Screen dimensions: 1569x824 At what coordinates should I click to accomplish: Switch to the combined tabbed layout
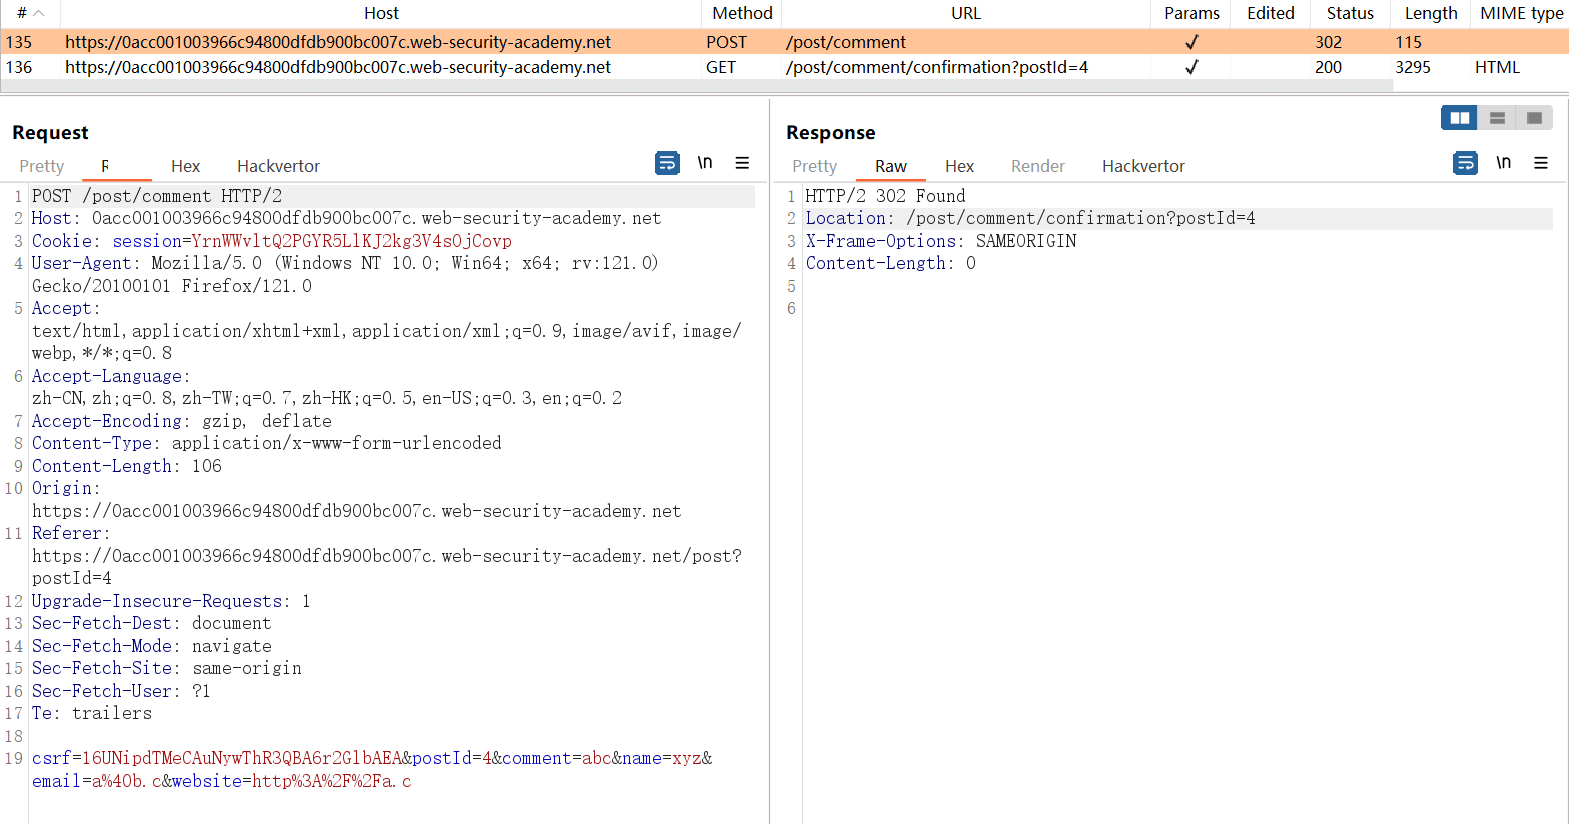pyautogui.click(x=1534, y=118)
